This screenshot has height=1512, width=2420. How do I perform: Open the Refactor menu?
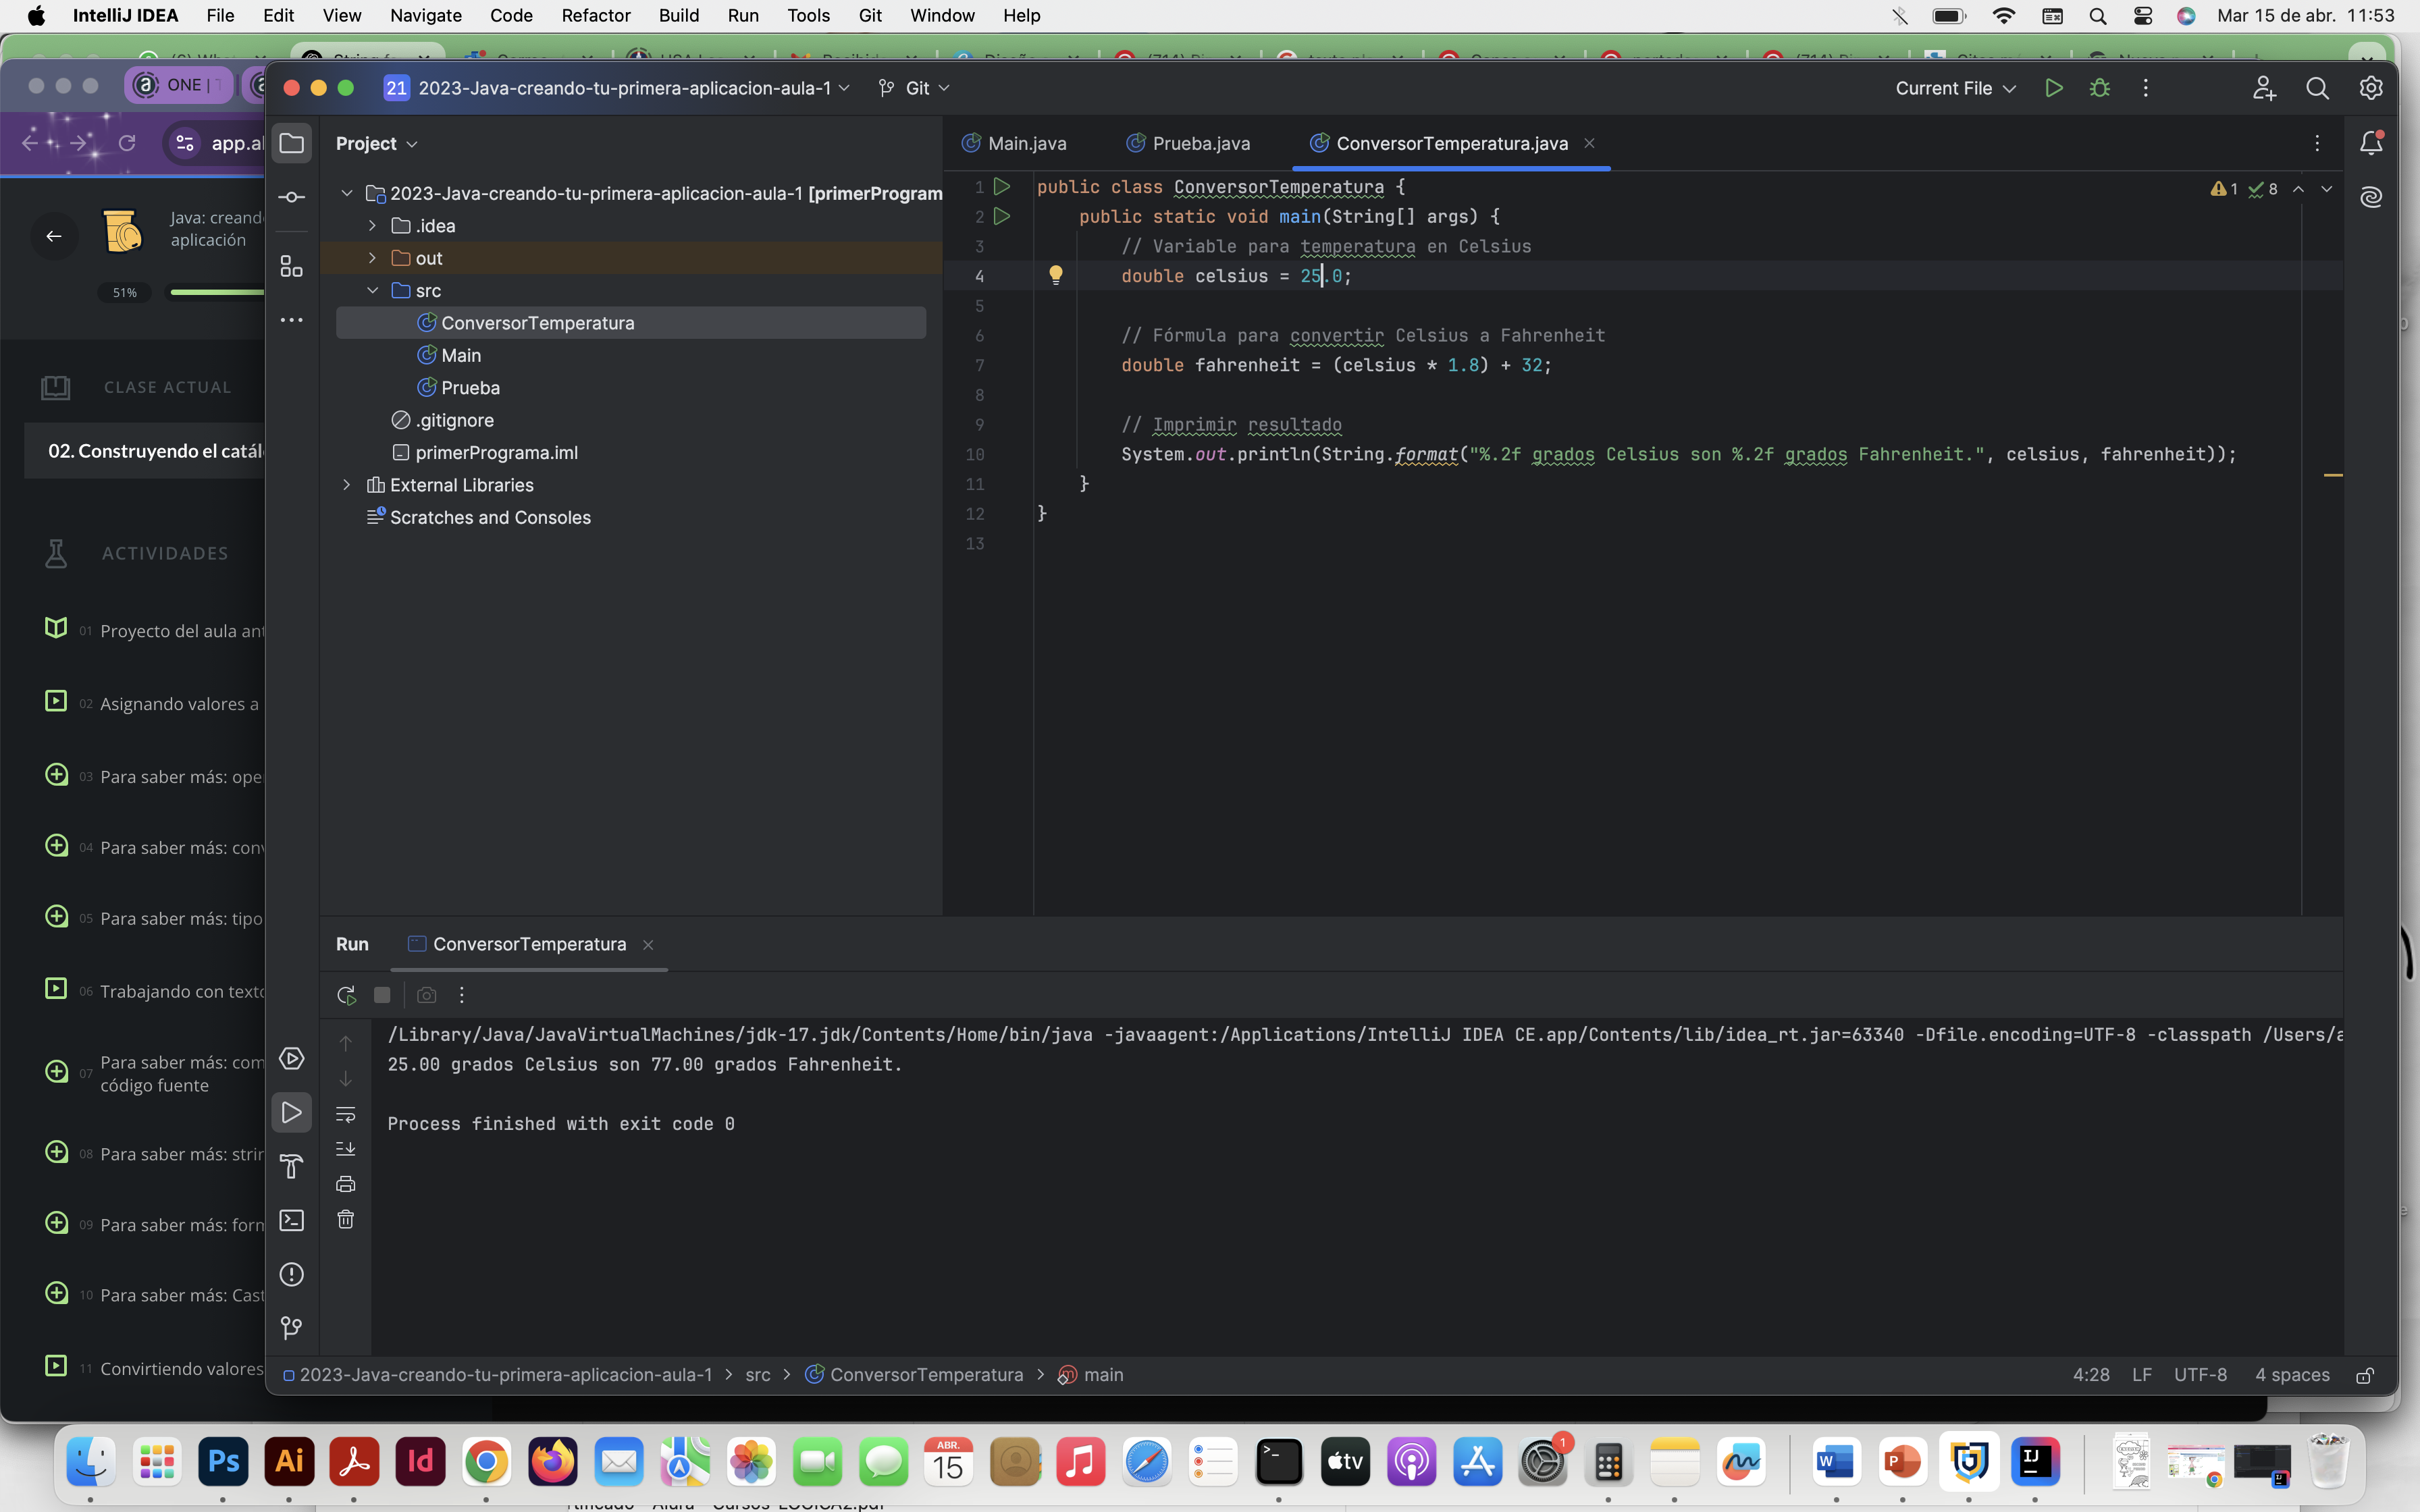pyautogui.click(x=596, y=15)
